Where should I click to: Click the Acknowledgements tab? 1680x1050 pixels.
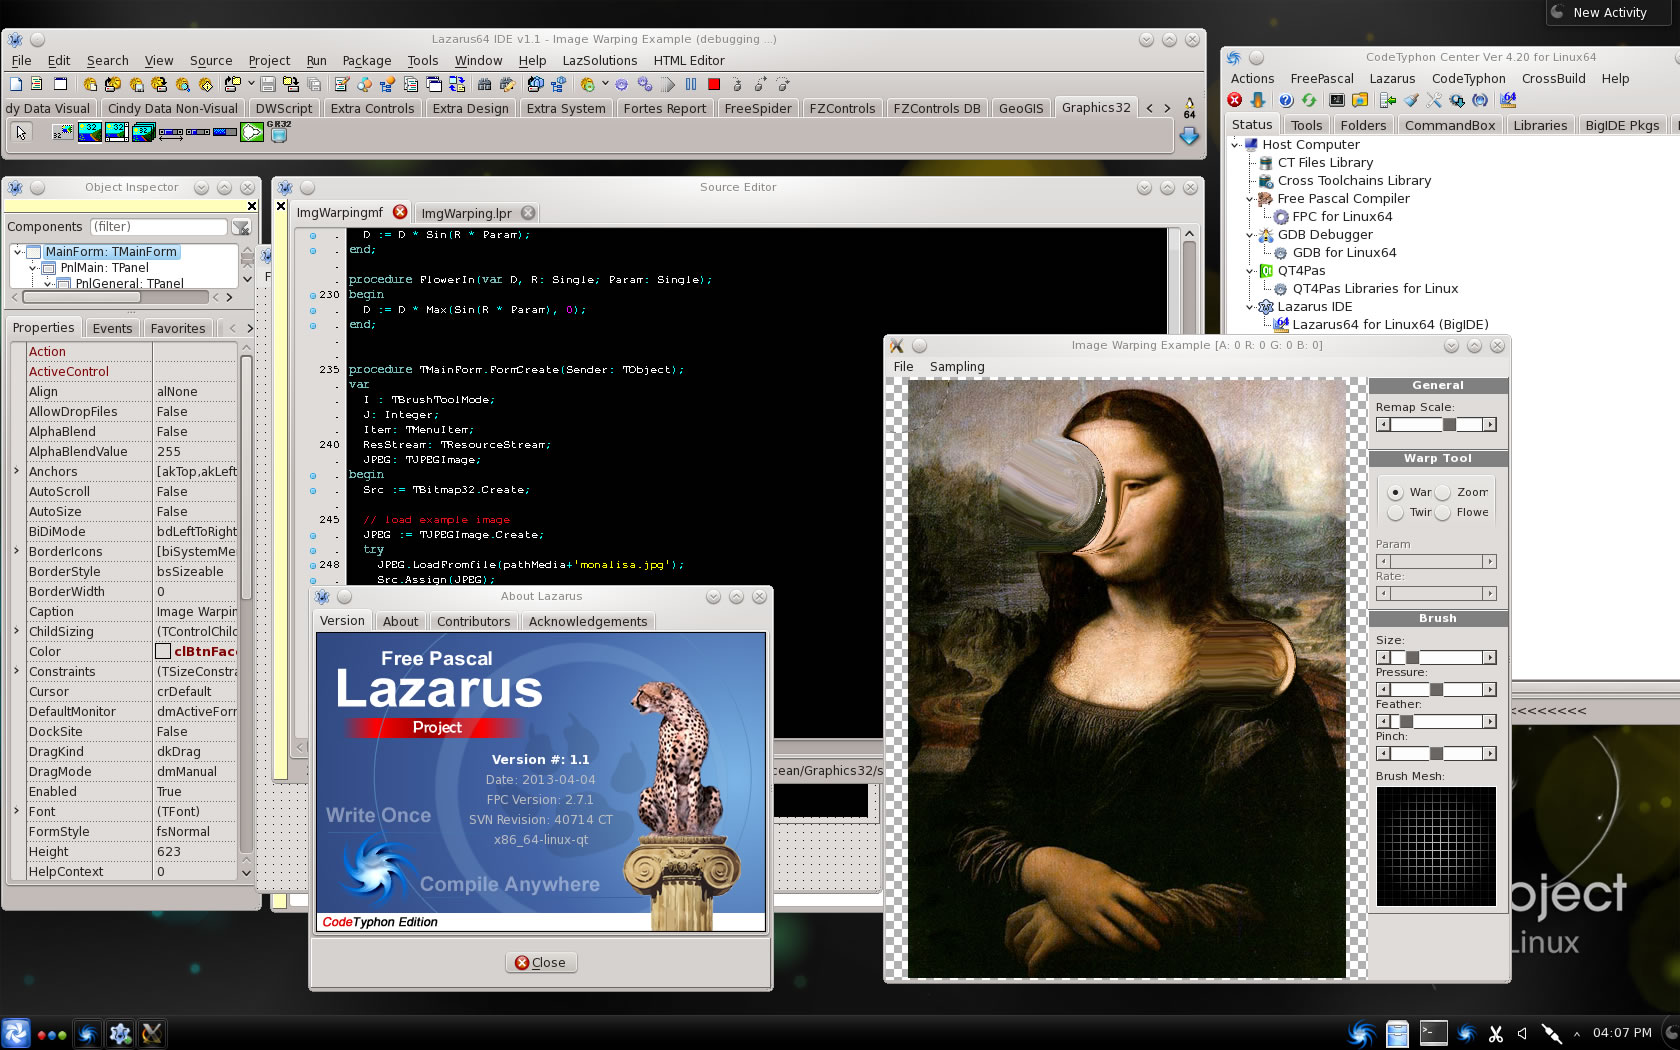point(587,621)
